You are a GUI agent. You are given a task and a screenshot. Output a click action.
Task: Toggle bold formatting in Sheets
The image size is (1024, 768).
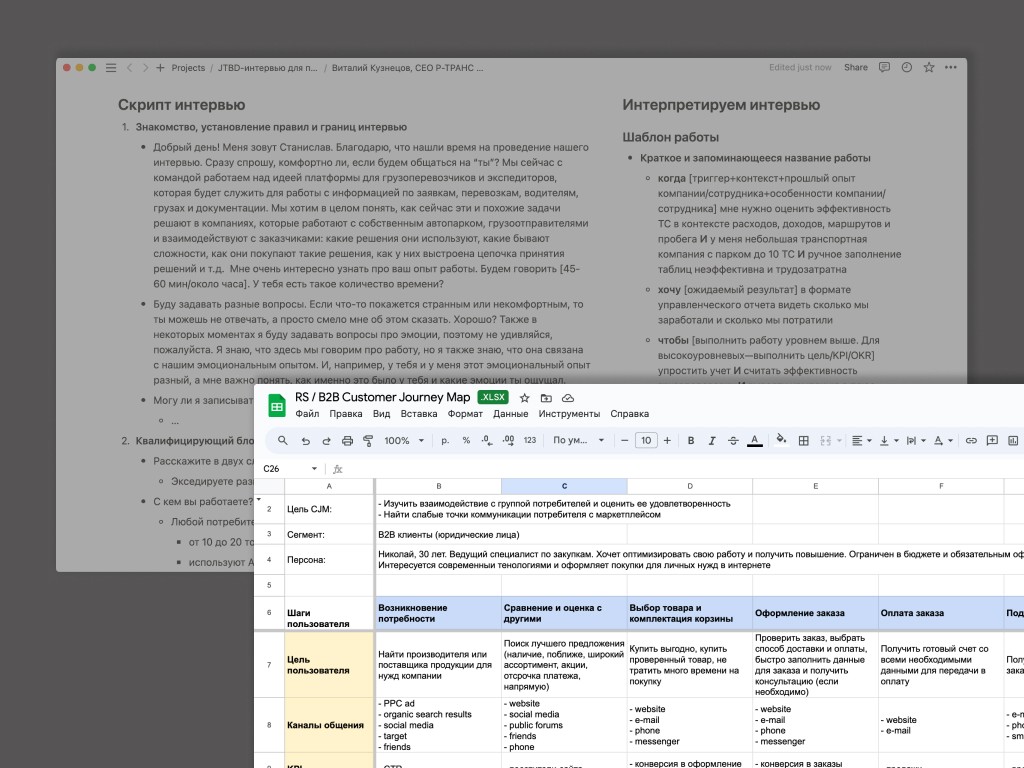[x=692, y=440]
